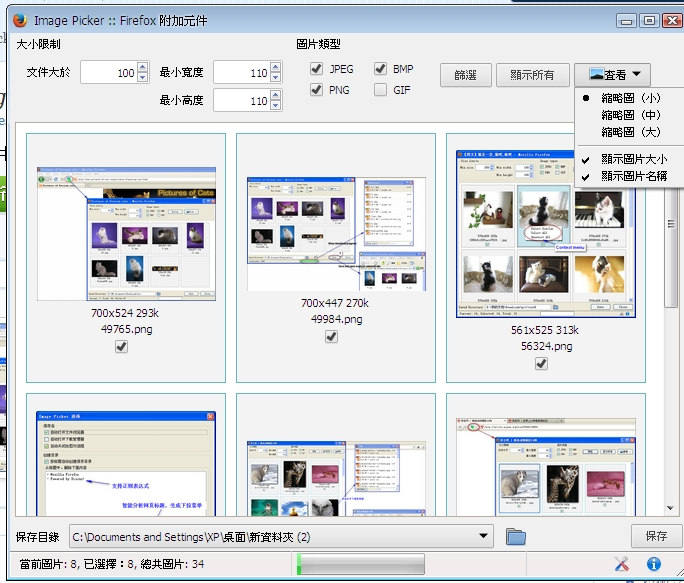
Task: Click the Image Picker options dialog thumbnail
Action: tap(126, 463)
